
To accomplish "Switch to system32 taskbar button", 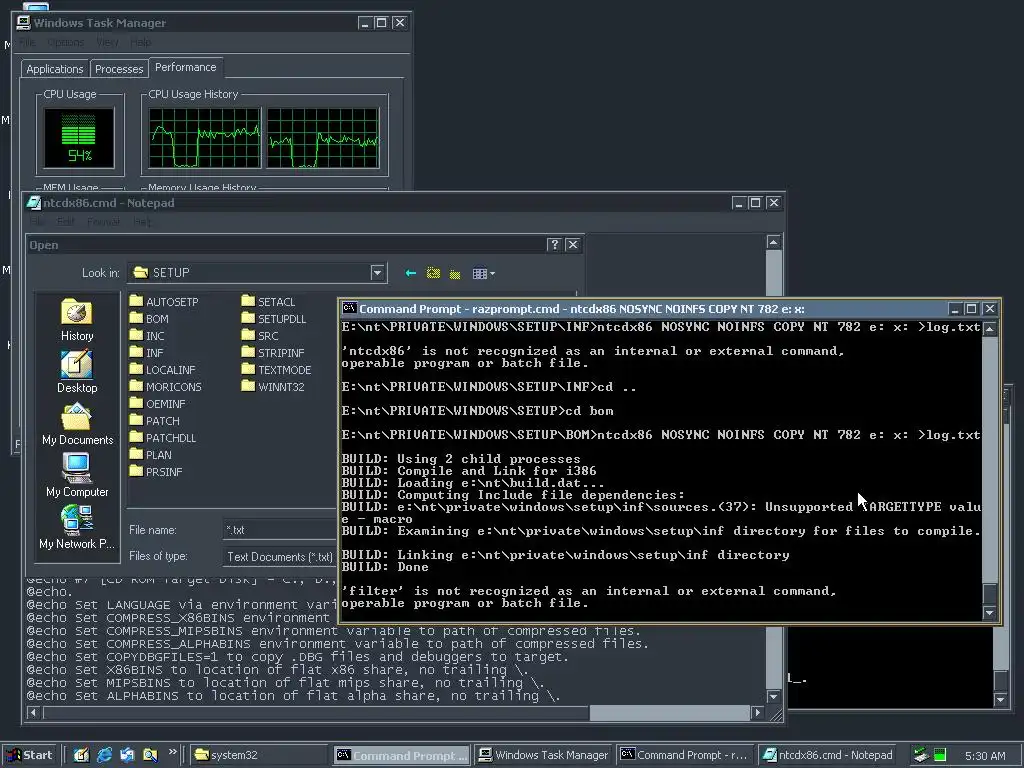I will click(259, 755).
